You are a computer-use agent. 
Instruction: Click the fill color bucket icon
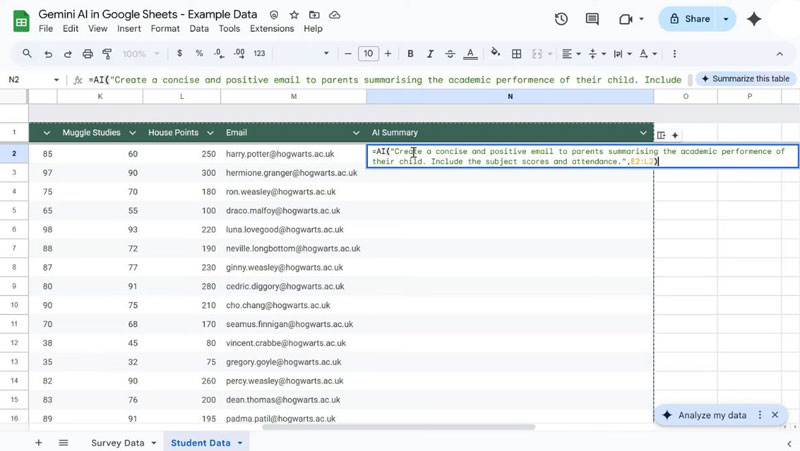pos(495,54)
